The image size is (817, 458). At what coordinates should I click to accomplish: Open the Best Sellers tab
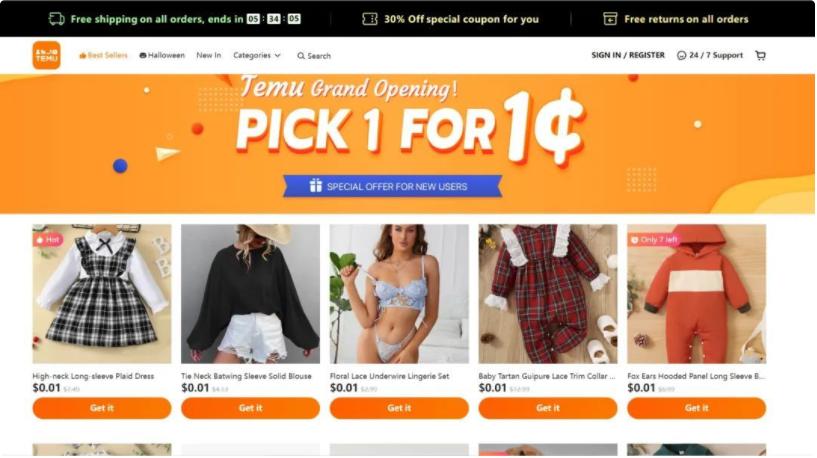click(103, 55)
